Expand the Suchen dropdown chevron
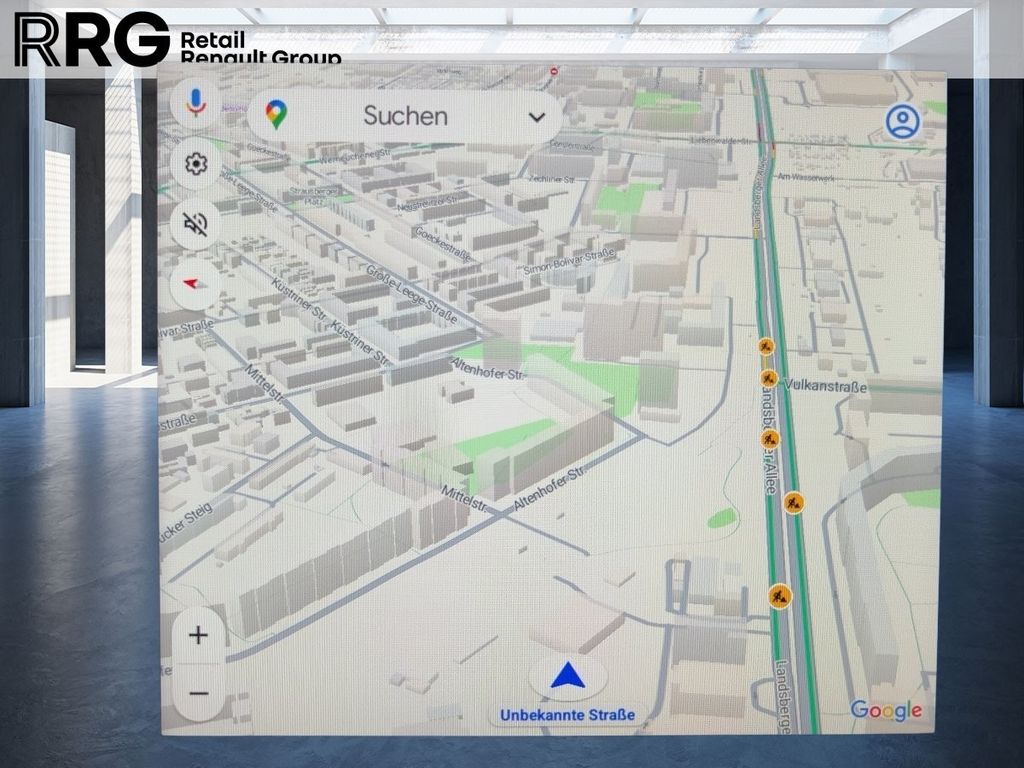 click(x=537, y=118)
